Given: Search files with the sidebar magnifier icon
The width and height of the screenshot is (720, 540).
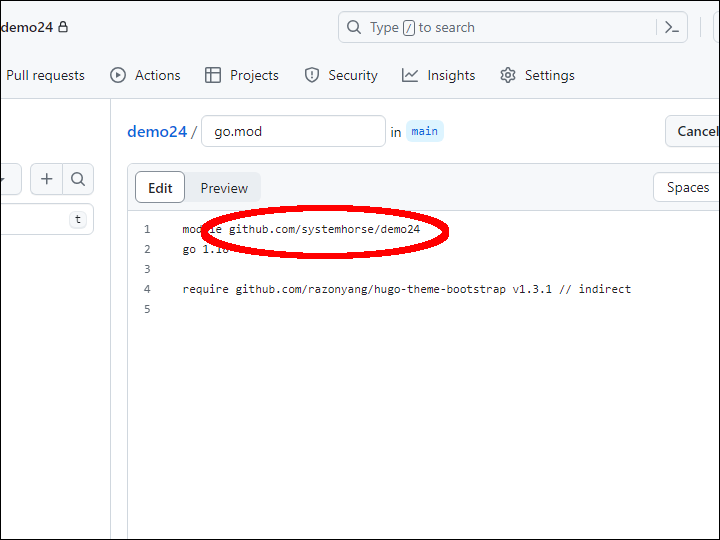Looking at the screenshot, I should pos(78,179).
